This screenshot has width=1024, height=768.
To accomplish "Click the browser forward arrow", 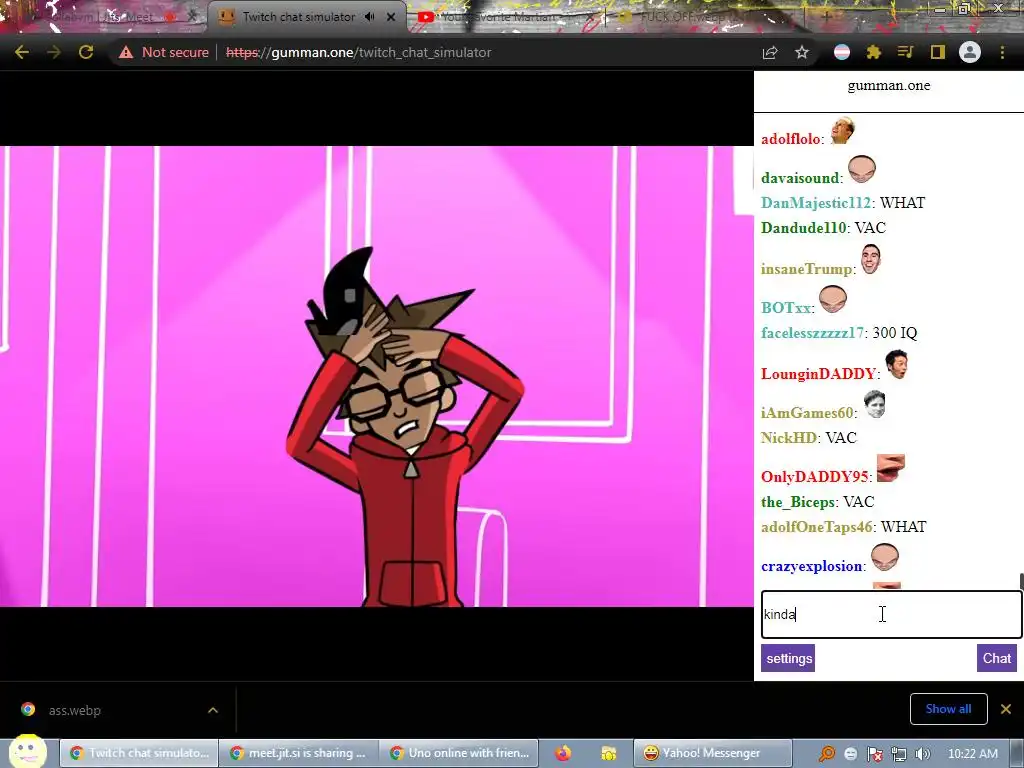I will [54, 52].
